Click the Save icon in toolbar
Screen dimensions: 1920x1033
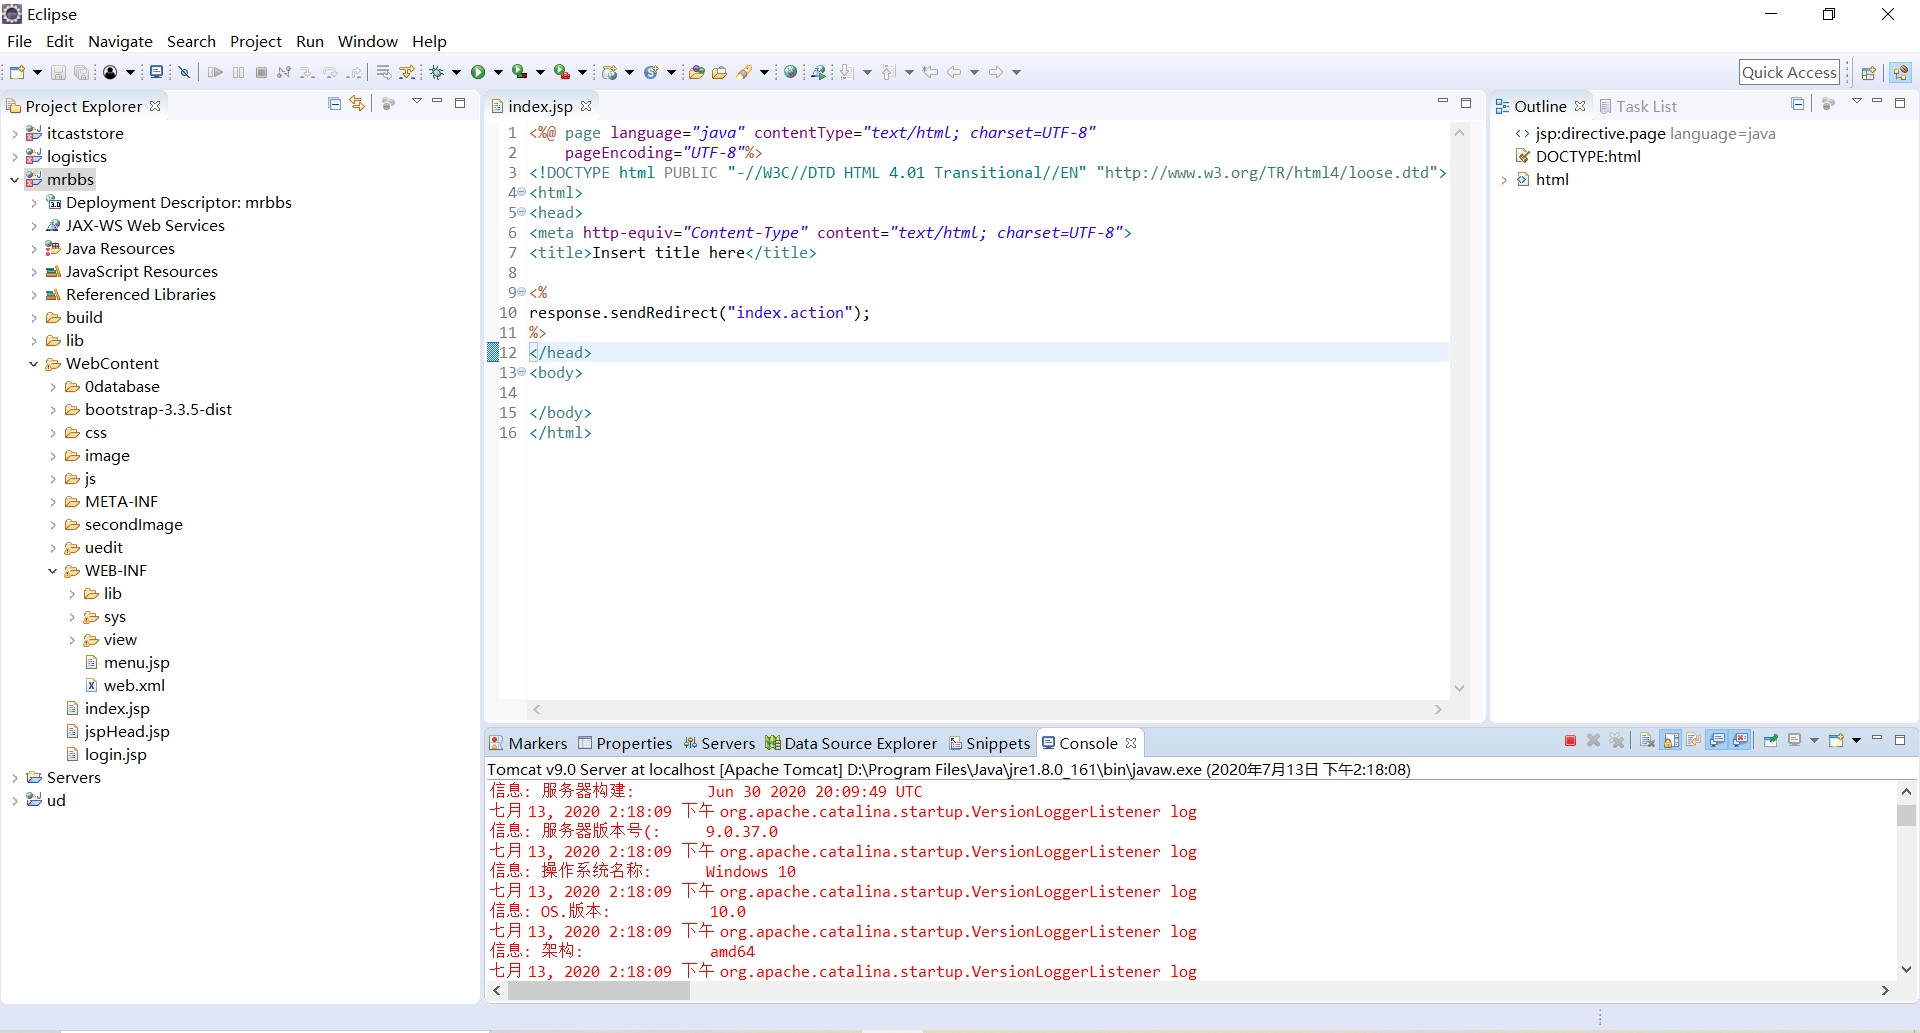58,72
